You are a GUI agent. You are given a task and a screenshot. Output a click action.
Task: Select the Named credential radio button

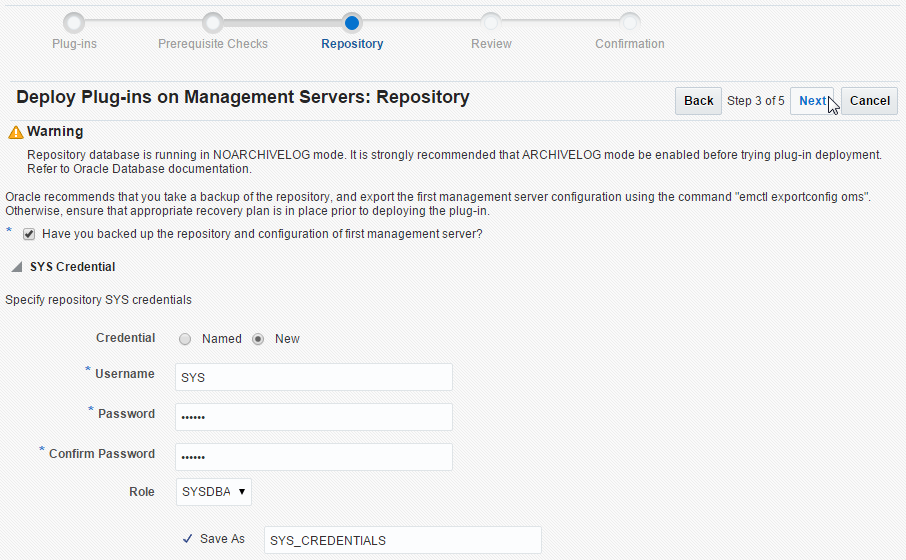click(185, 339)
